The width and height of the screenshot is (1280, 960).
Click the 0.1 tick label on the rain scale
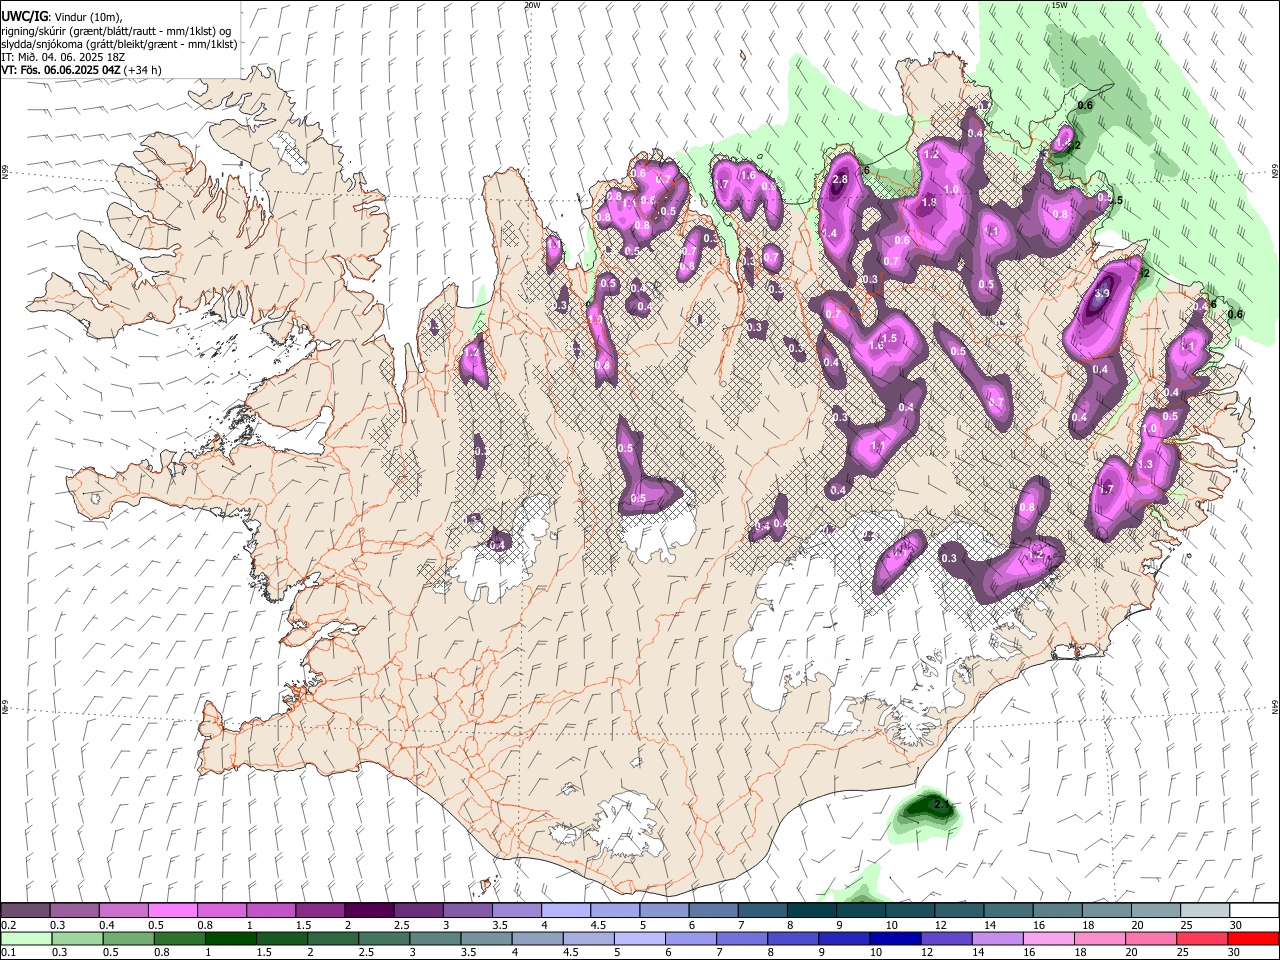click(8, 952)
